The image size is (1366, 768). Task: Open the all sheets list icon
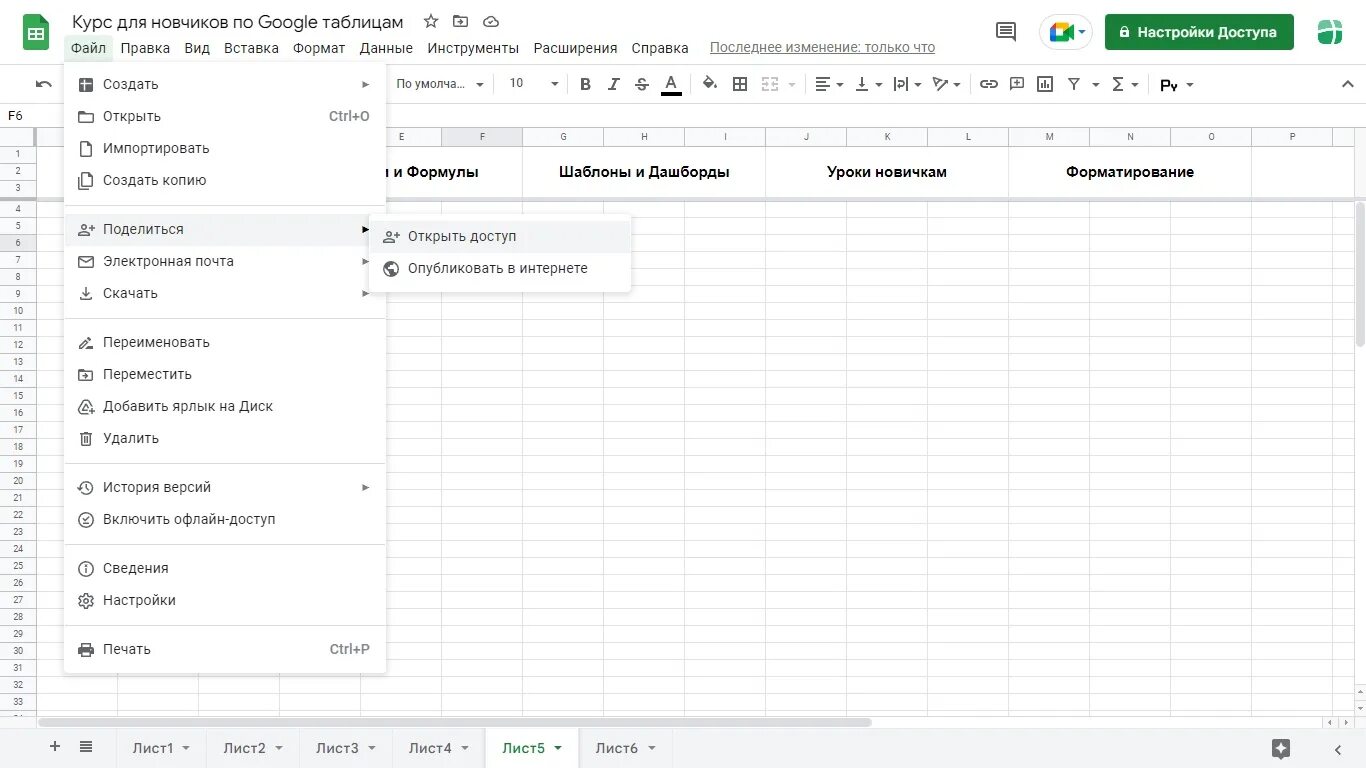click(86, 746)
